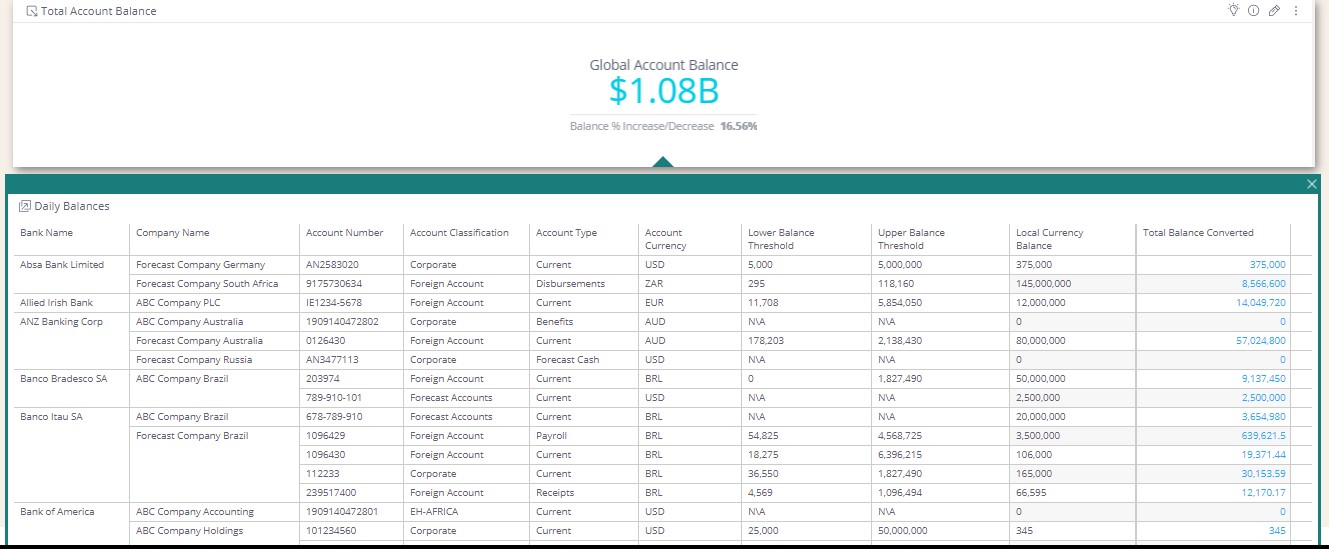Click the 57,024,800 converted balance value
The height and width of the screenshot is (549, 1329).
point(1260,341)
